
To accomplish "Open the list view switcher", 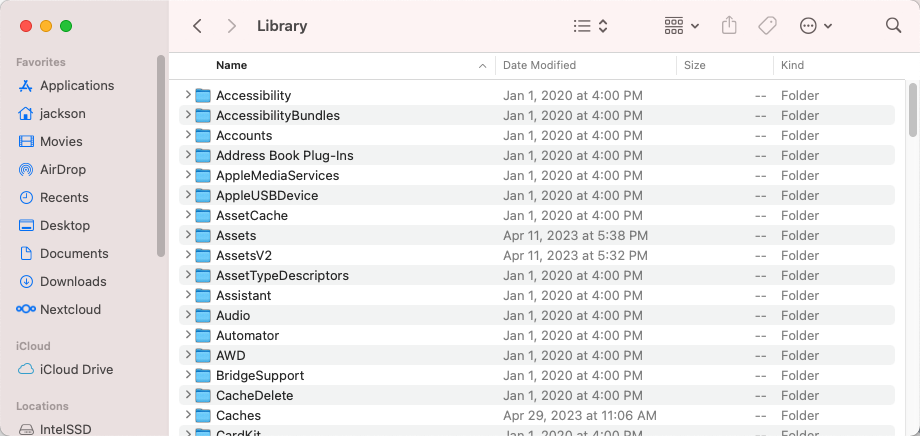I will click(591, 26).
